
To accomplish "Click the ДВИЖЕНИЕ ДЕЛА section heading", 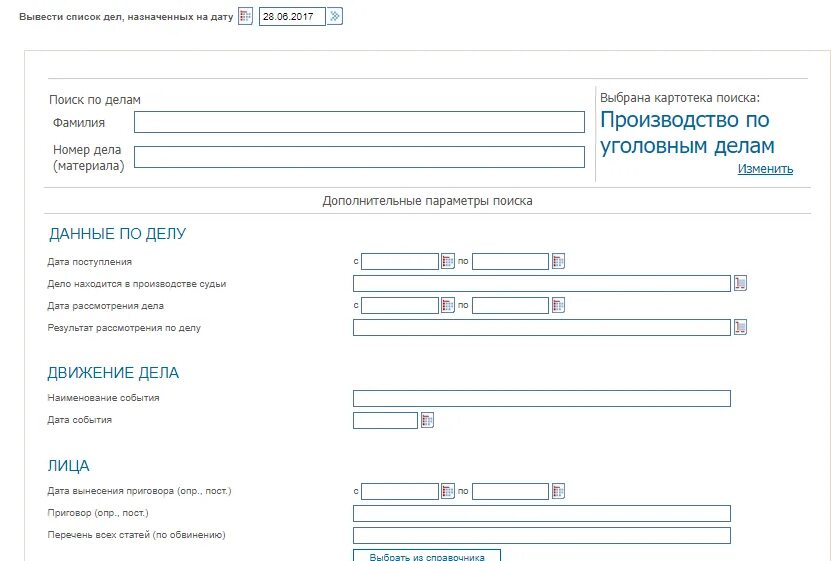I will pyautogui.click(x=113, y=373).
